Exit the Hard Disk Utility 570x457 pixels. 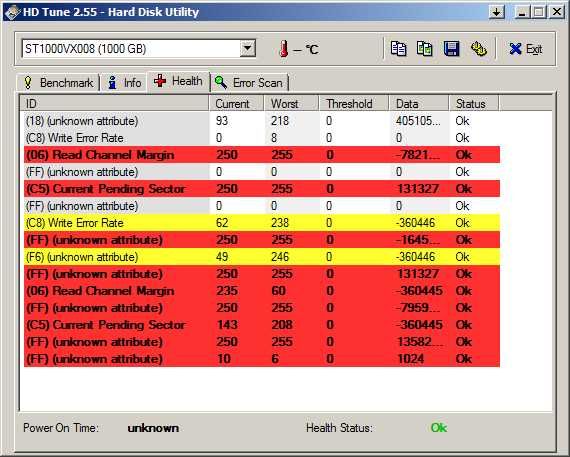[526, 49]
